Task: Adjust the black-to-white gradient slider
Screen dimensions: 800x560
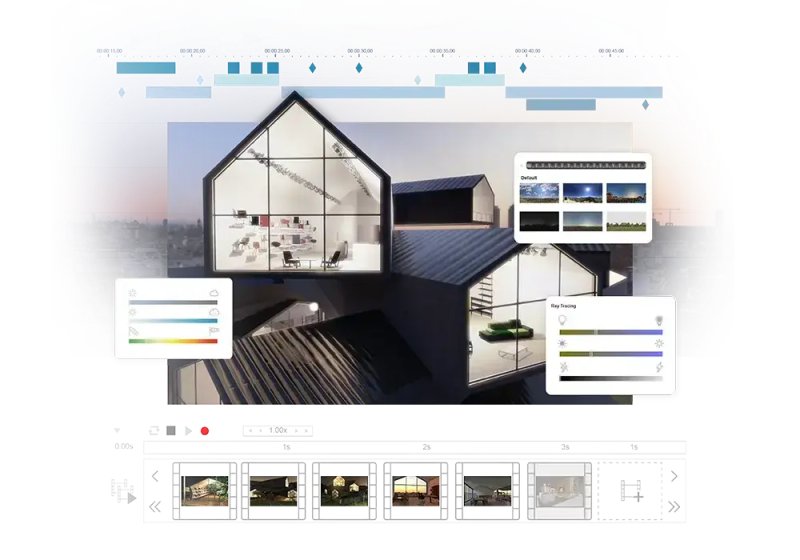Action: pos(611,378)
